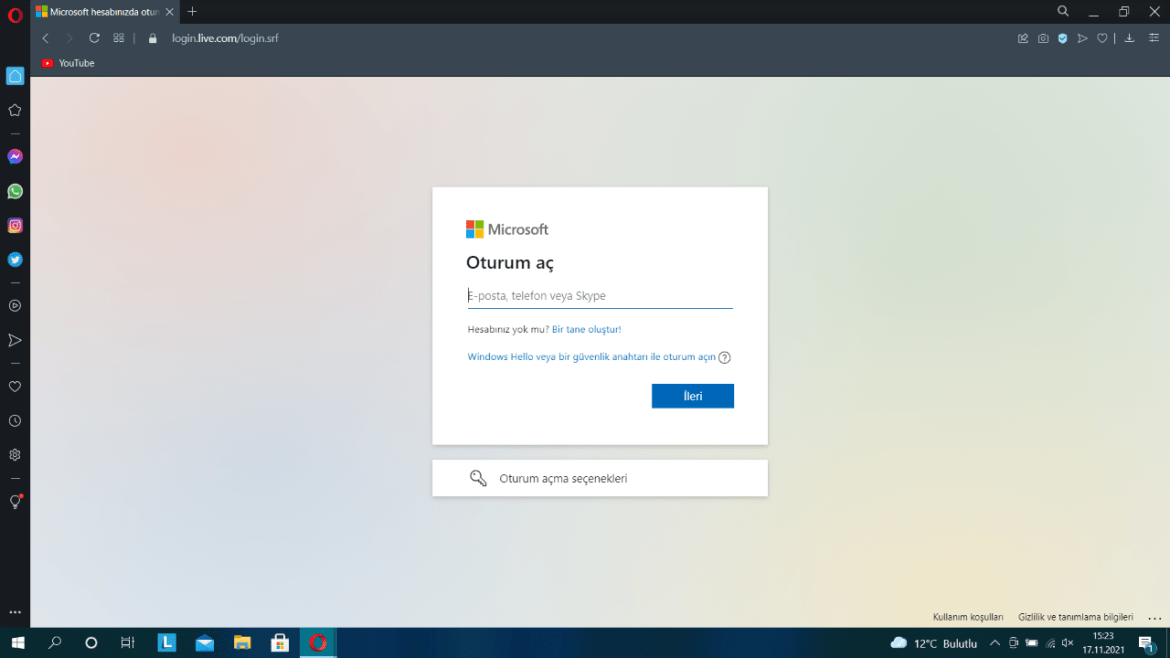
Task: Open Facebook Messenger in the sidebar
Action: [14, 156]
